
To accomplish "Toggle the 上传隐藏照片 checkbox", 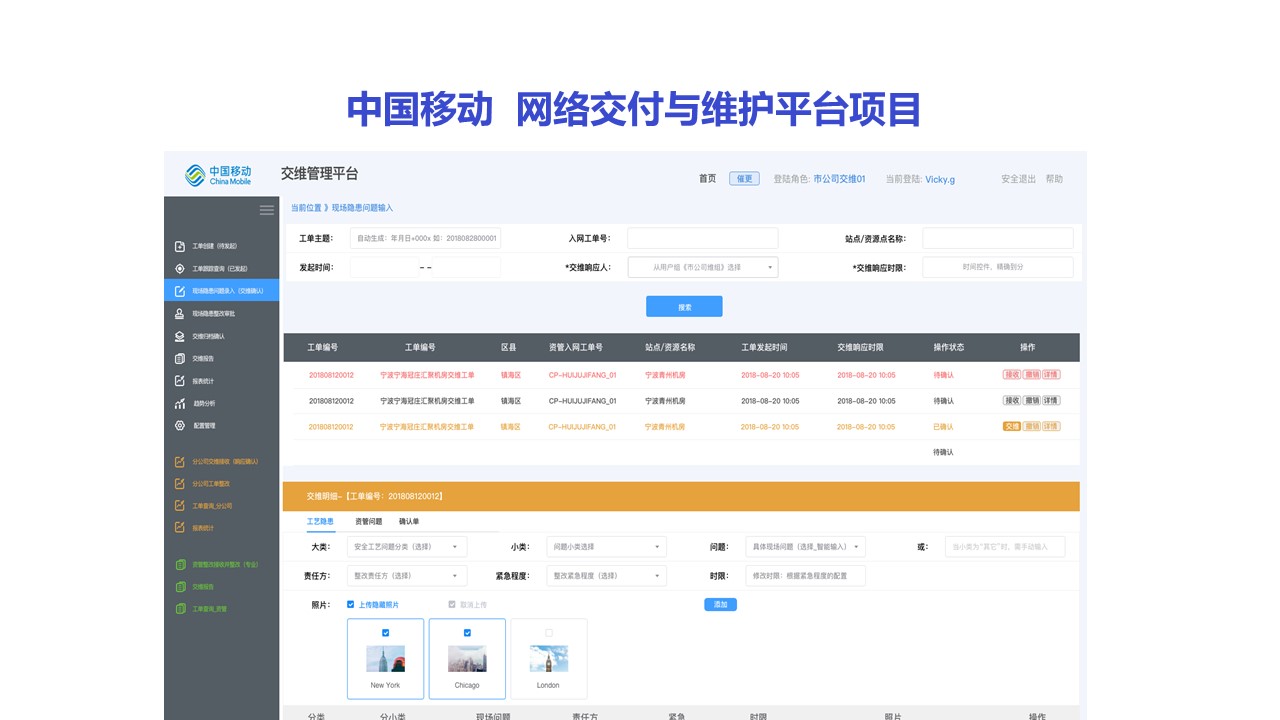I will tap(350, 604).
